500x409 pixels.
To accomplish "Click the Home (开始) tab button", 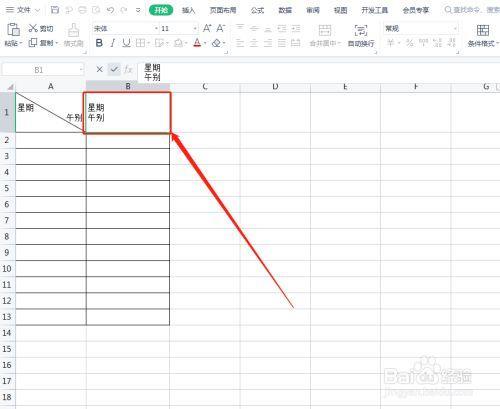I will [161, 10].
